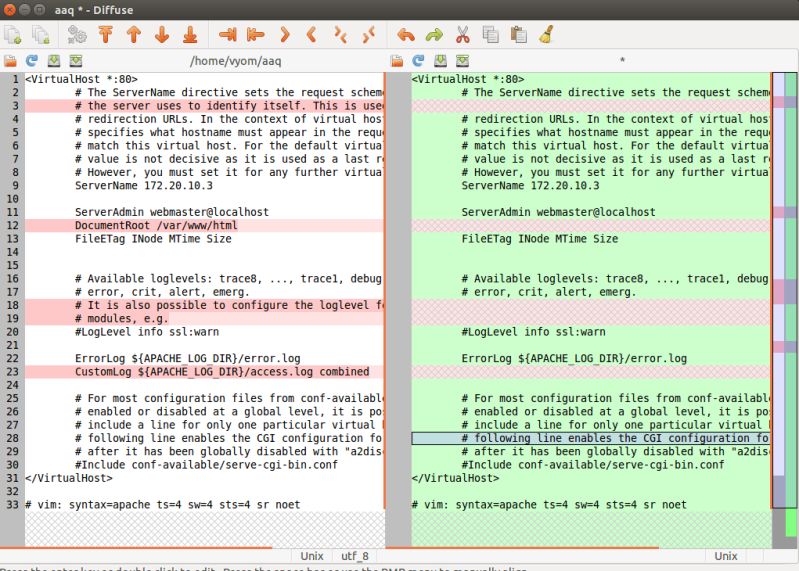The image size is (799, 571).
Task: Click left pane horizontal scrollbar
Action: point(137,548)
